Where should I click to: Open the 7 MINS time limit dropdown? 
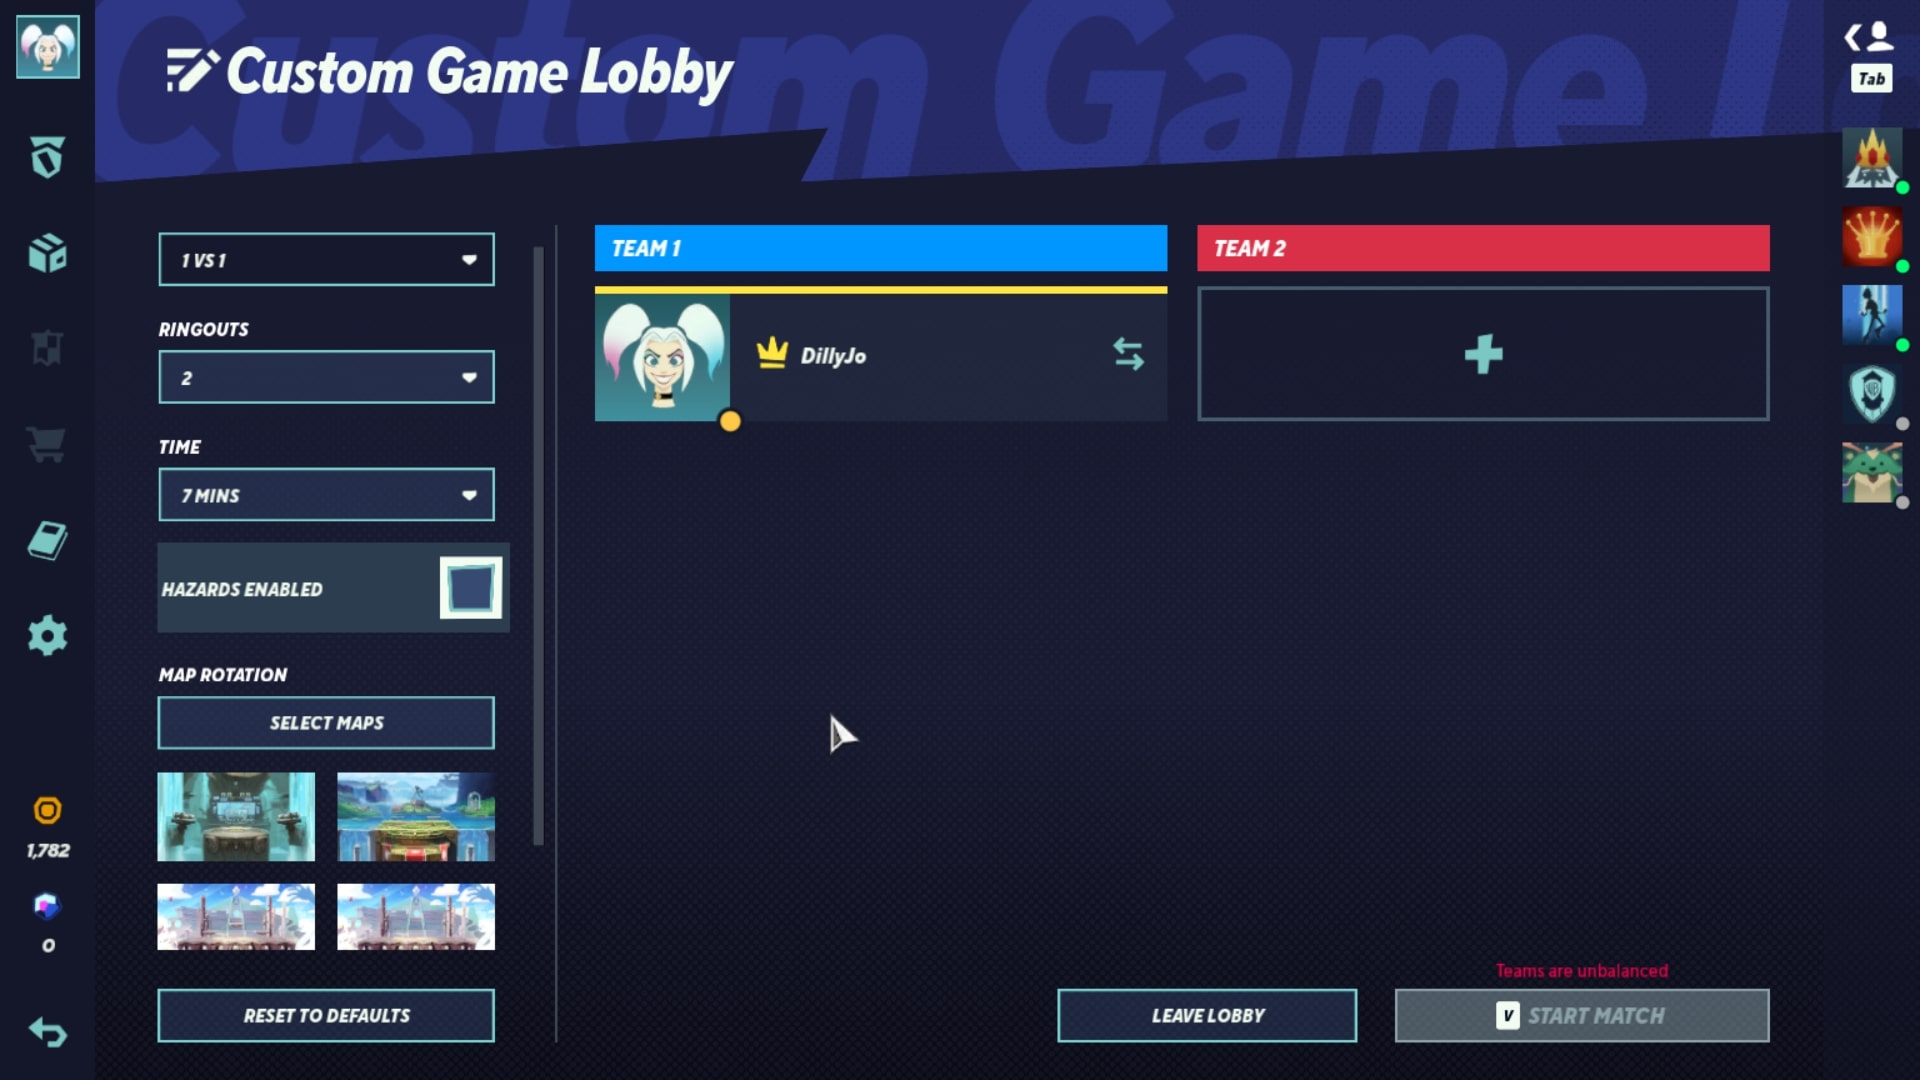326,495
